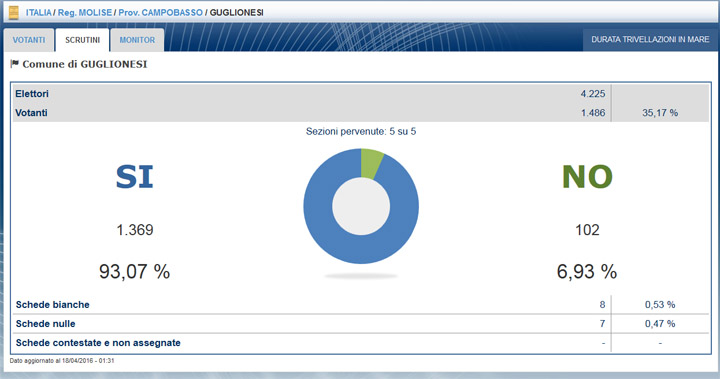
Task: Select the Votanti row label
Action: click(31, 113)
